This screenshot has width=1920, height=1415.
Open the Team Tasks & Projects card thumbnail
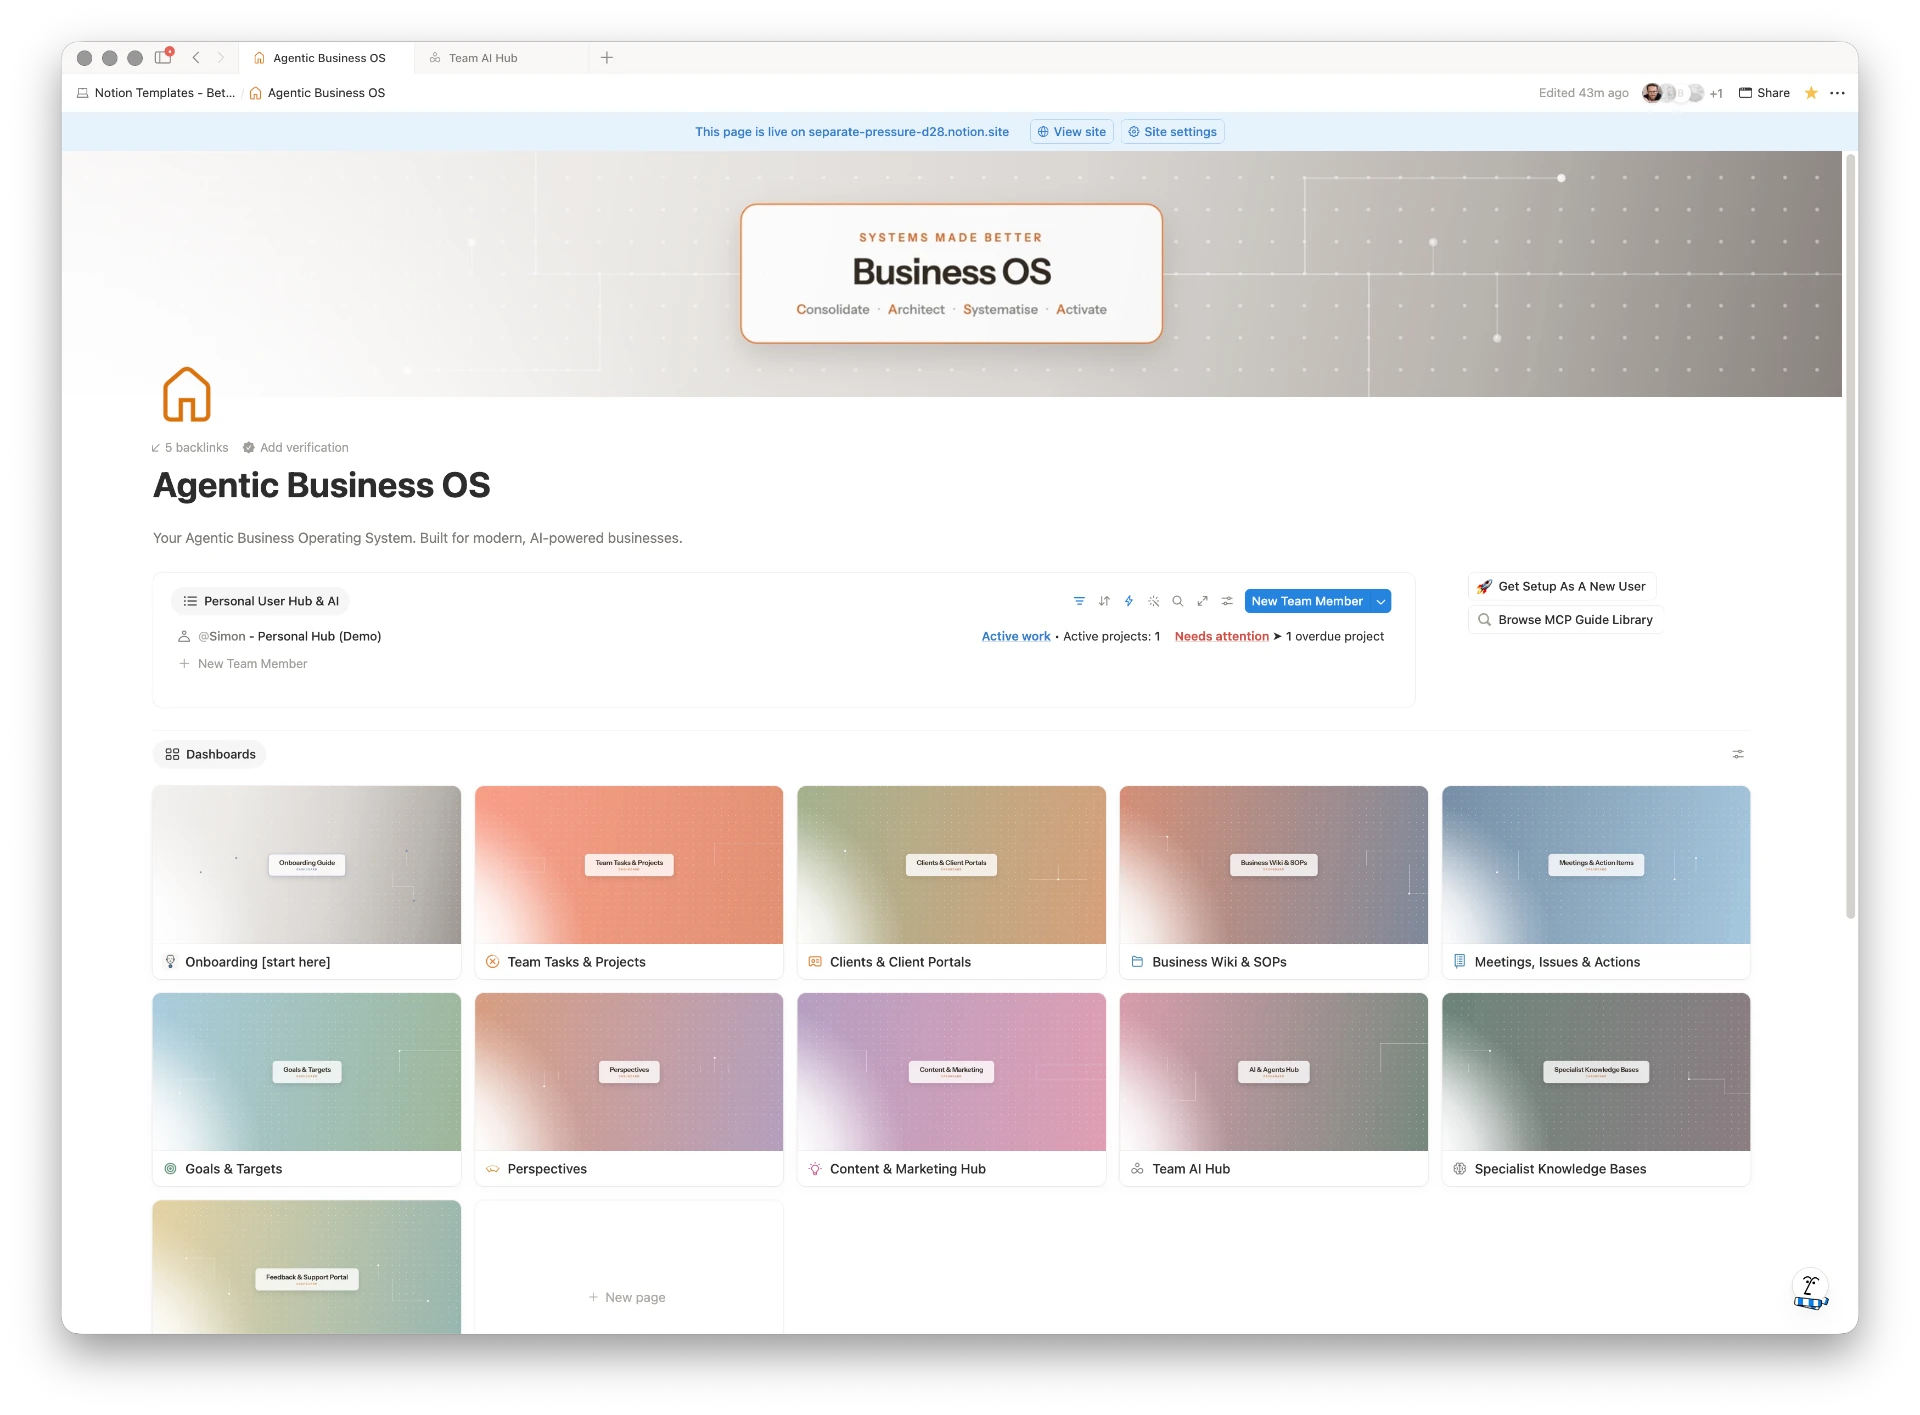(629, 865)
